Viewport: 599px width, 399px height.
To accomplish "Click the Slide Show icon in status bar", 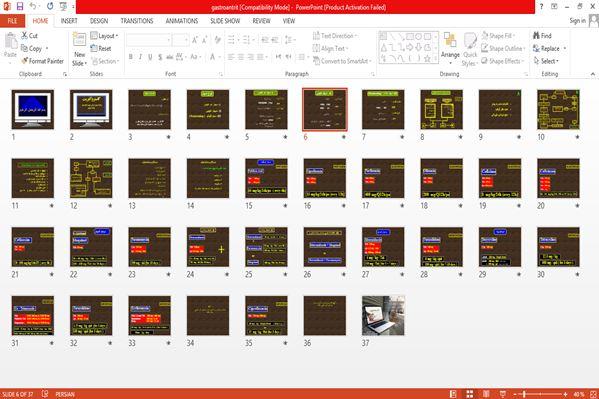I will coord(503,394).
